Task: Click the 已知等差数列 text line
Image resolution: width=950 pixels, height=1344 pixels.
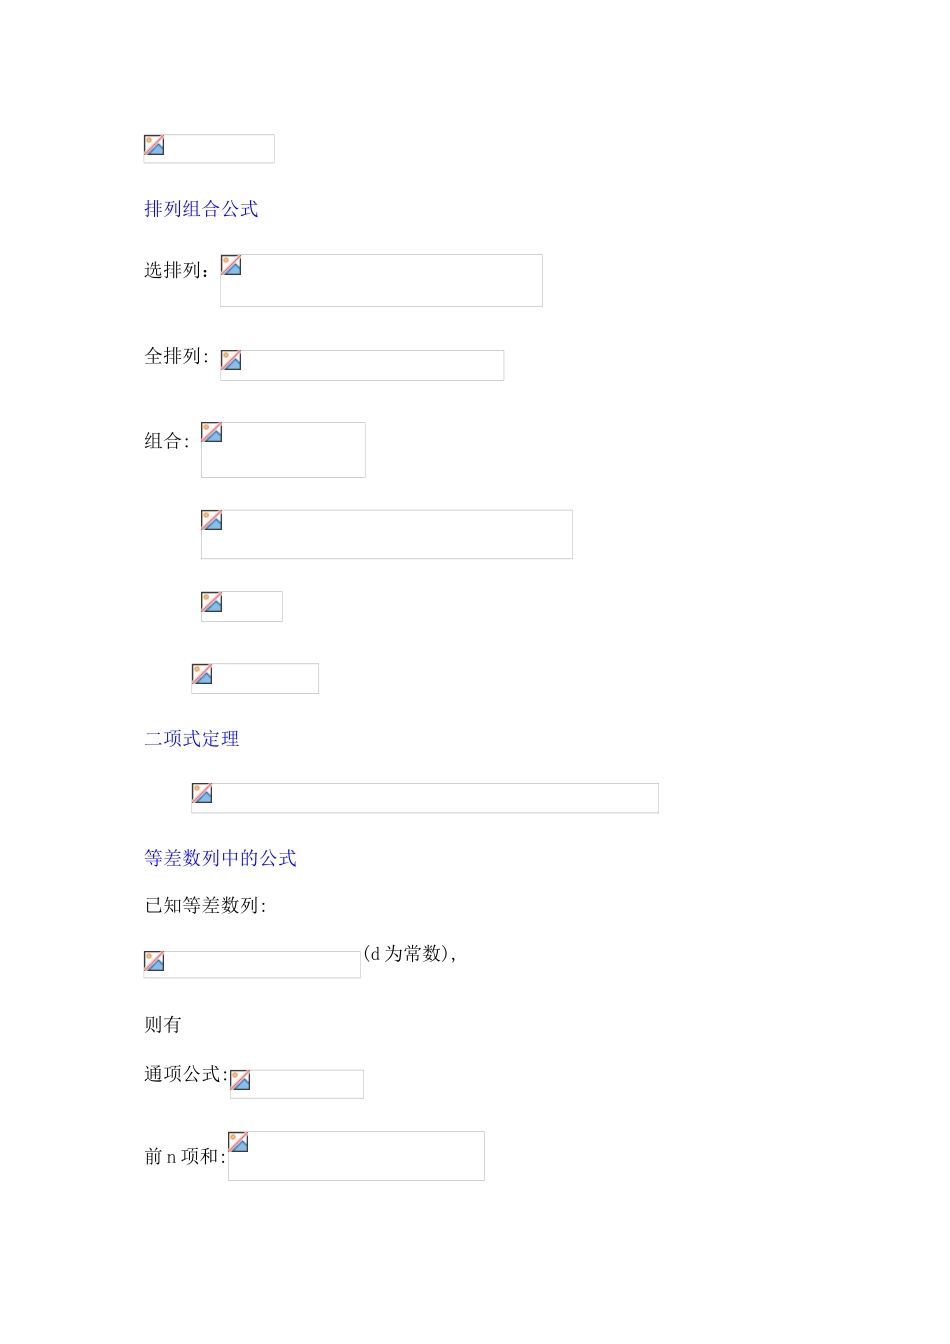Action: [205, 906]
